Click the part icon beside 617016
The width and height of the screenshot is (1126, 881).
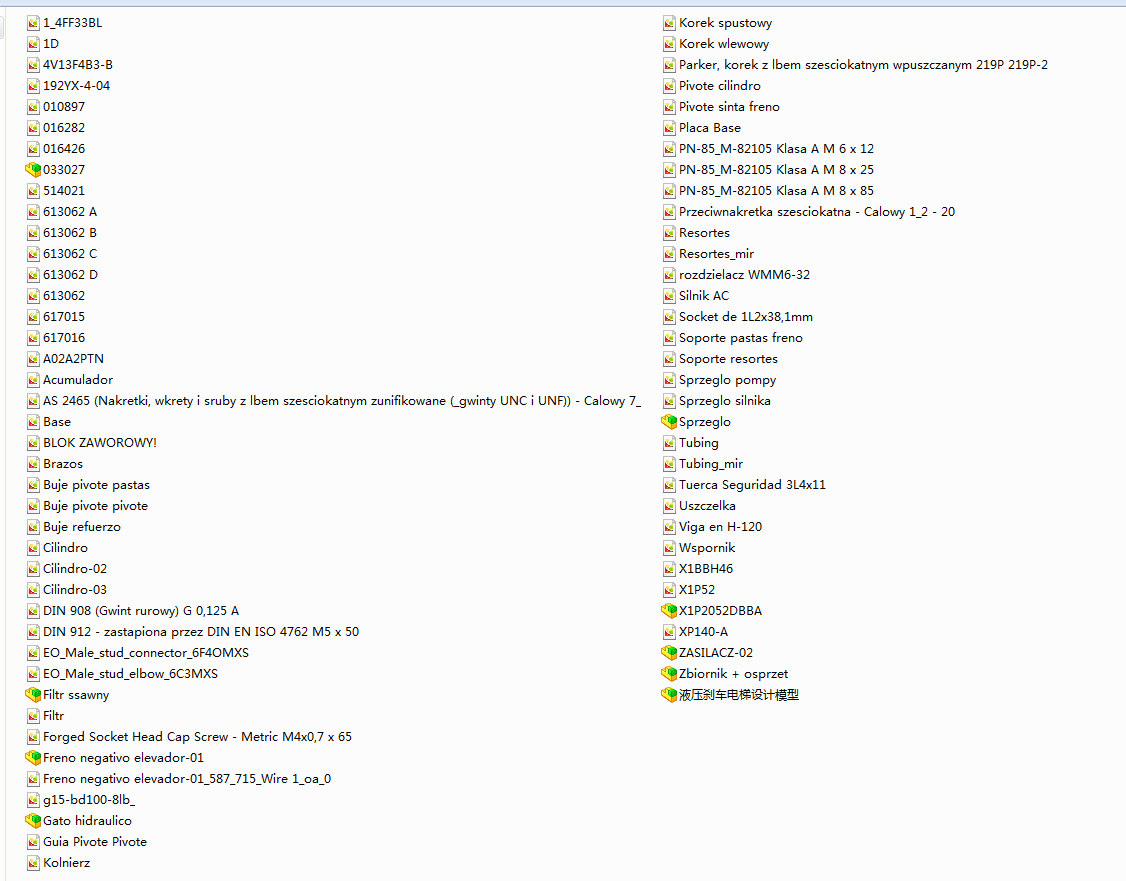[x=33, y=338]
